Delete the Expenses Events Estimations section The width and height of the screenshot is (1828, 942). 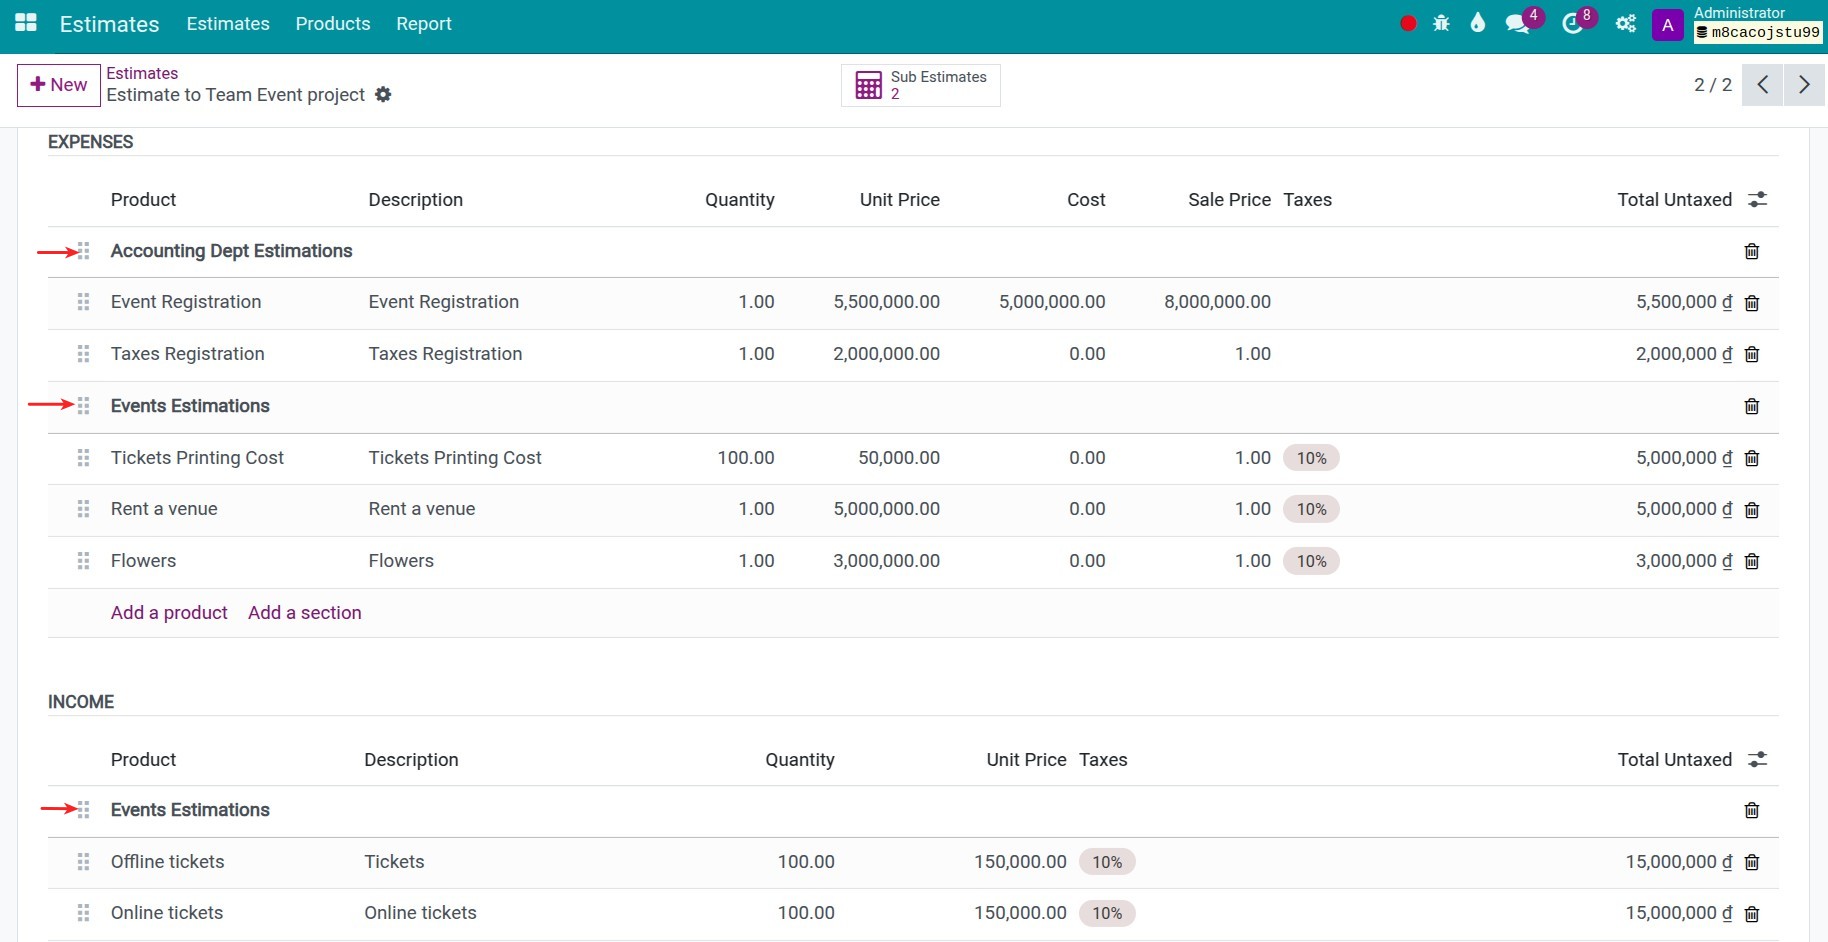point(1752,406)
